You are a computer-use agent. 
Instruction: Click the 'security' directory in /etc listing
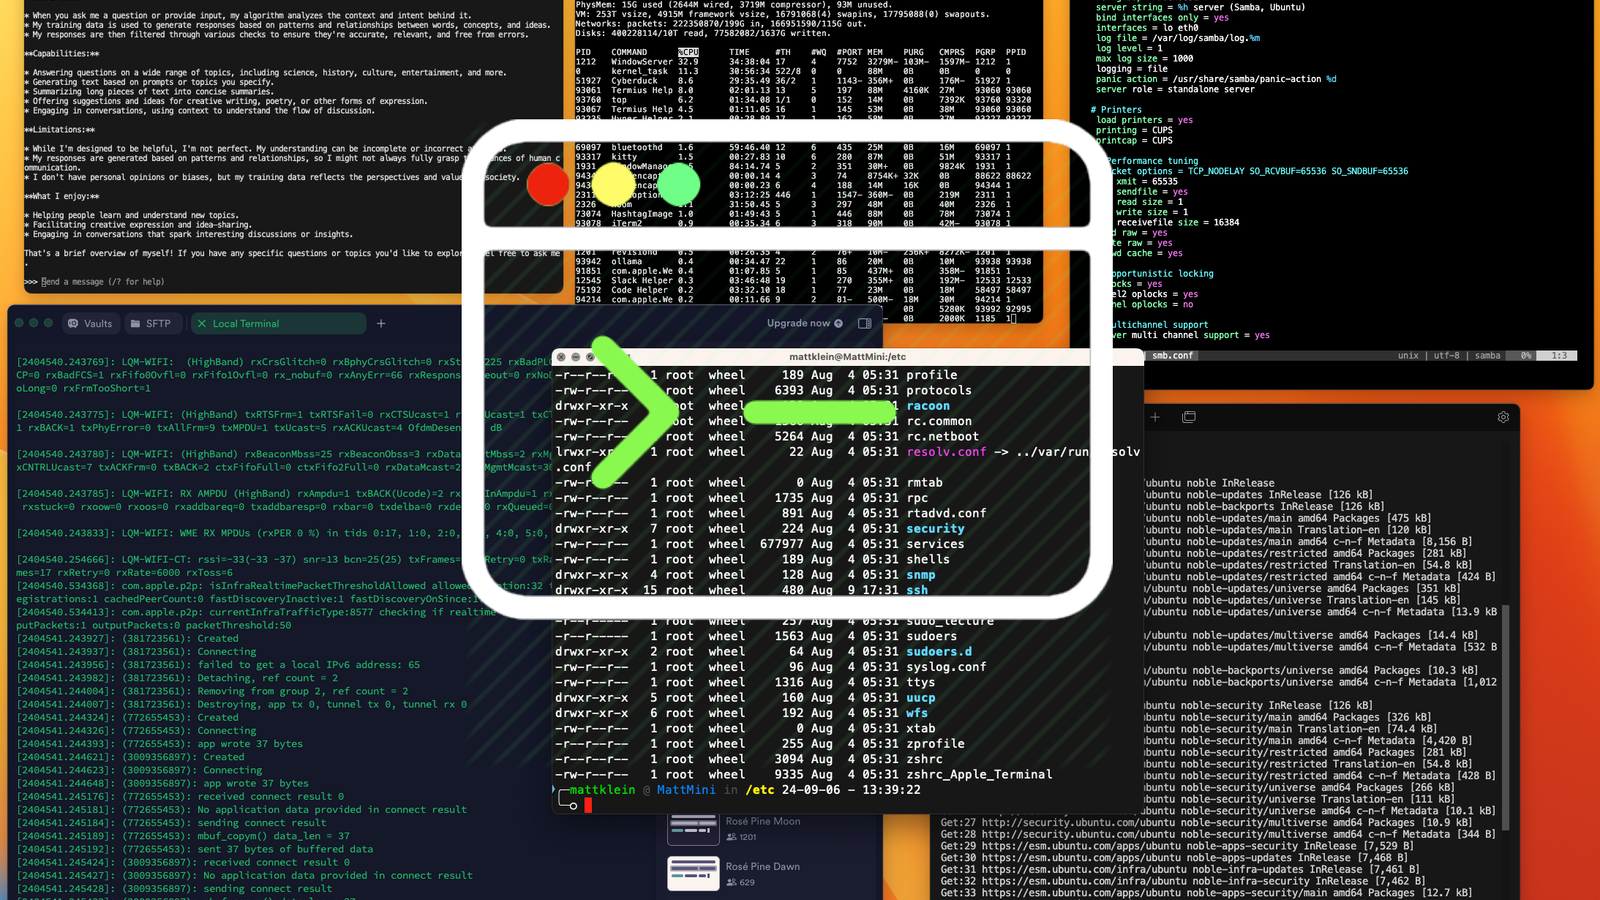pyautogui.click(x=936, y=529)
